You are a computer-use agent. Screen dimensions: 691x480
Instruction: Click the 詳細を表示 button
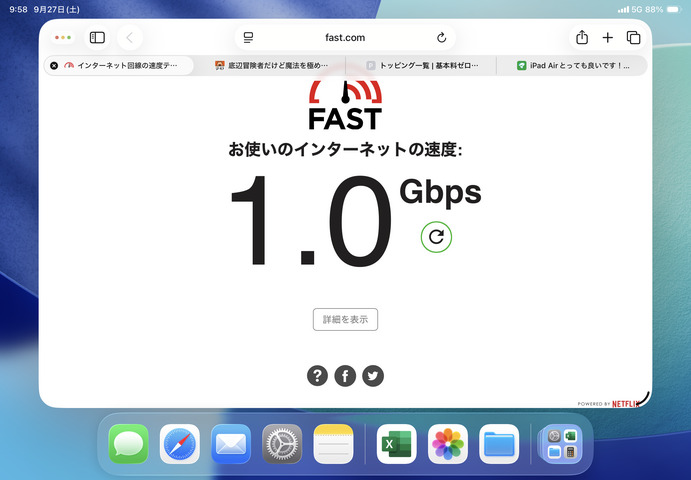pos(345,320)
